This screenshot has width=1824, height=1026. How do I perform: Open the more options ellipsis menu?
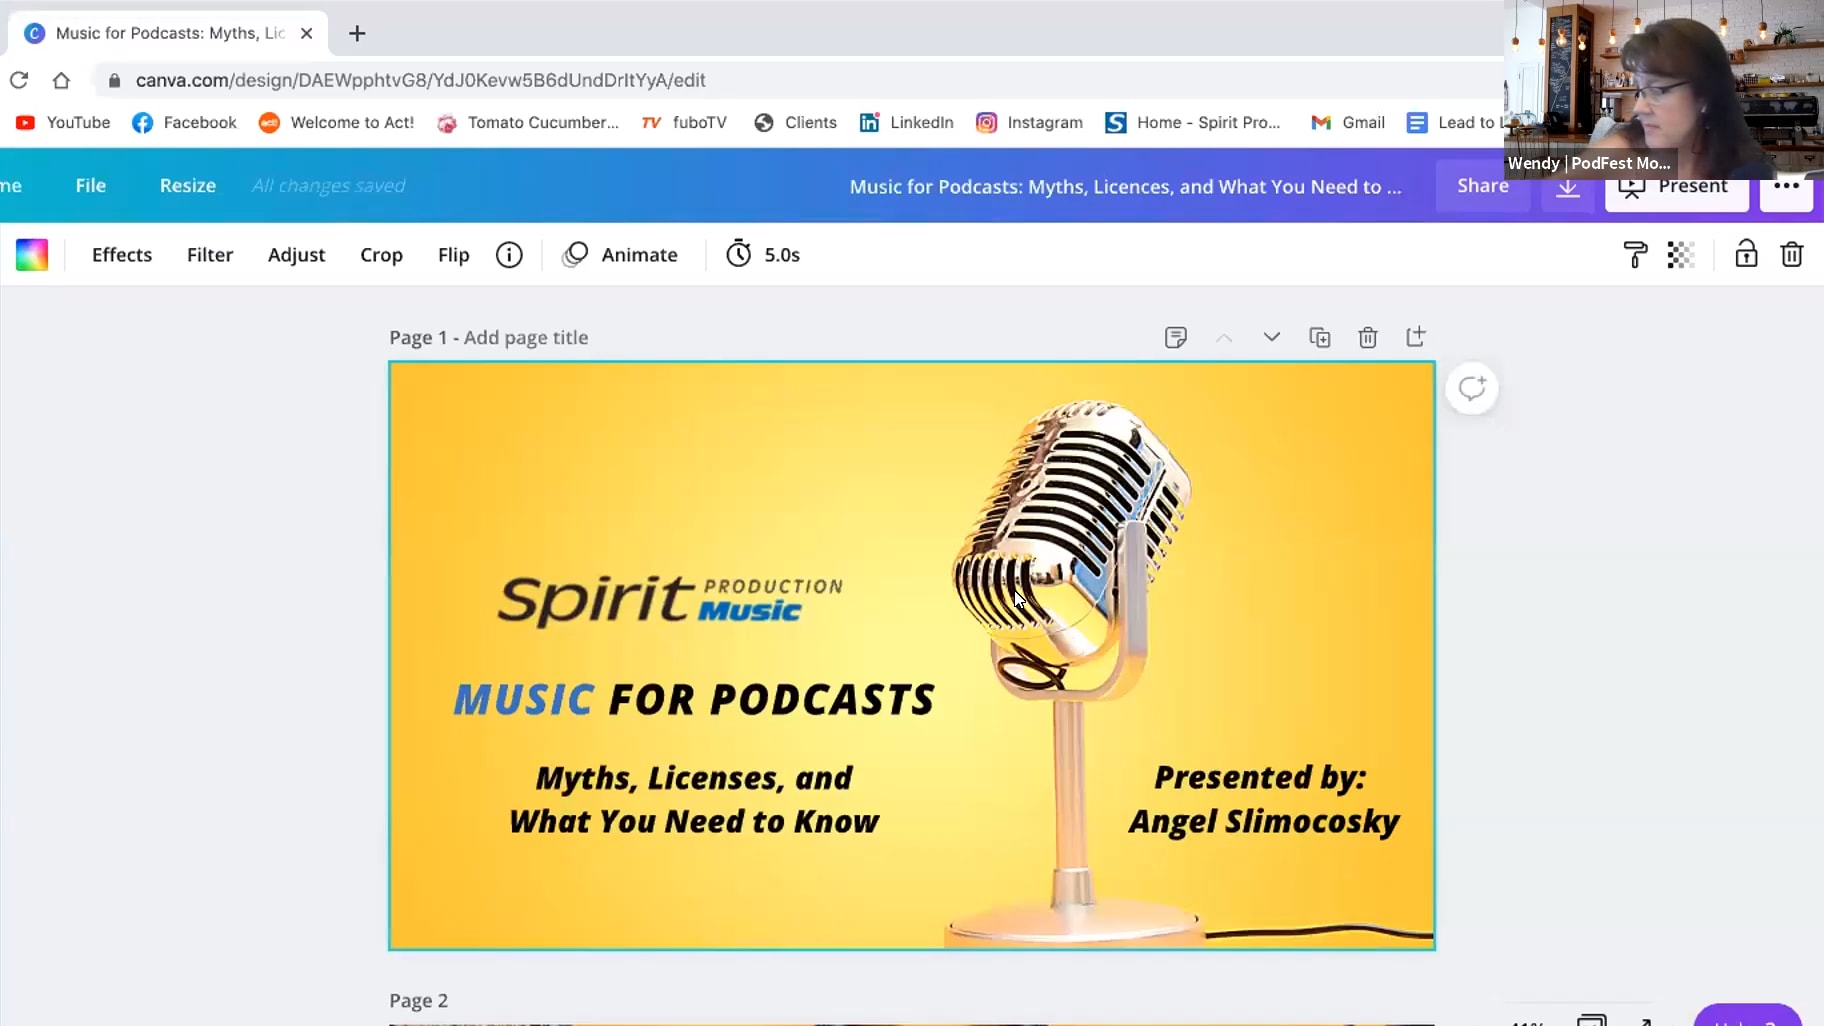click(x=1787, y=186)
